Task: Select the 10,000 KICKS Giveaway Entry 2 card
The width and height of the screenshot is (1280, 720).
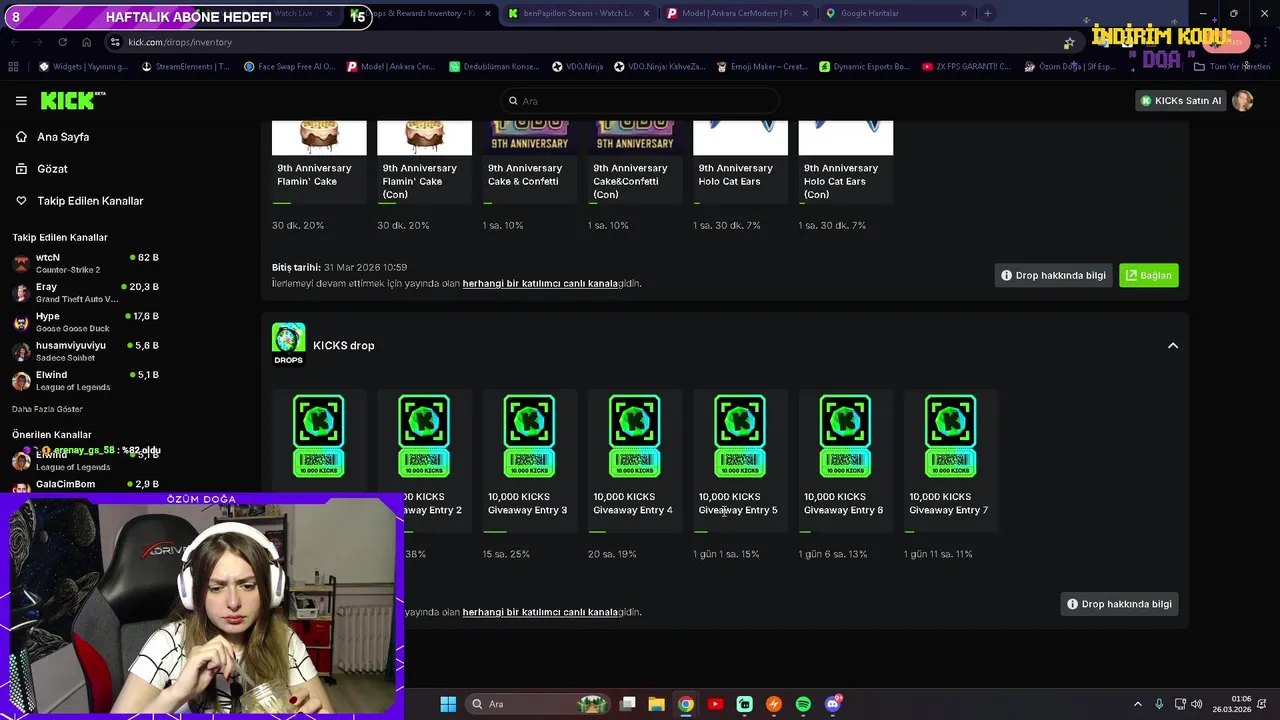Action: pyautogui.click(x=424, y=460)
